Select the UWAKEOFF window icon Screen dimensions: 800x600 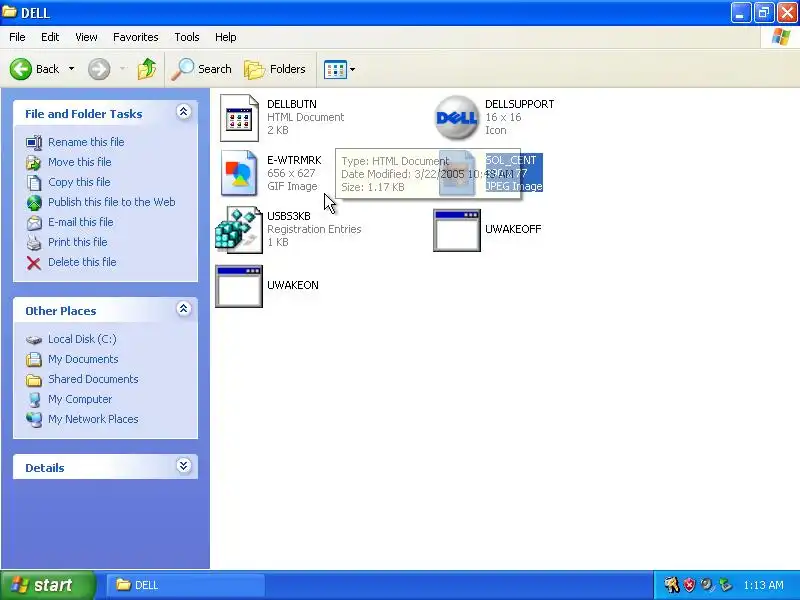[x=457, y=230]
